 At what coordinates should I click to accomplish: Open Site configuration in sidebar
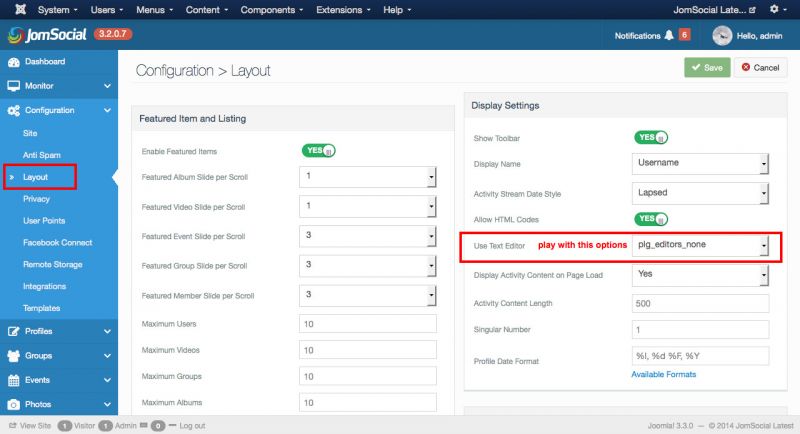30,133
